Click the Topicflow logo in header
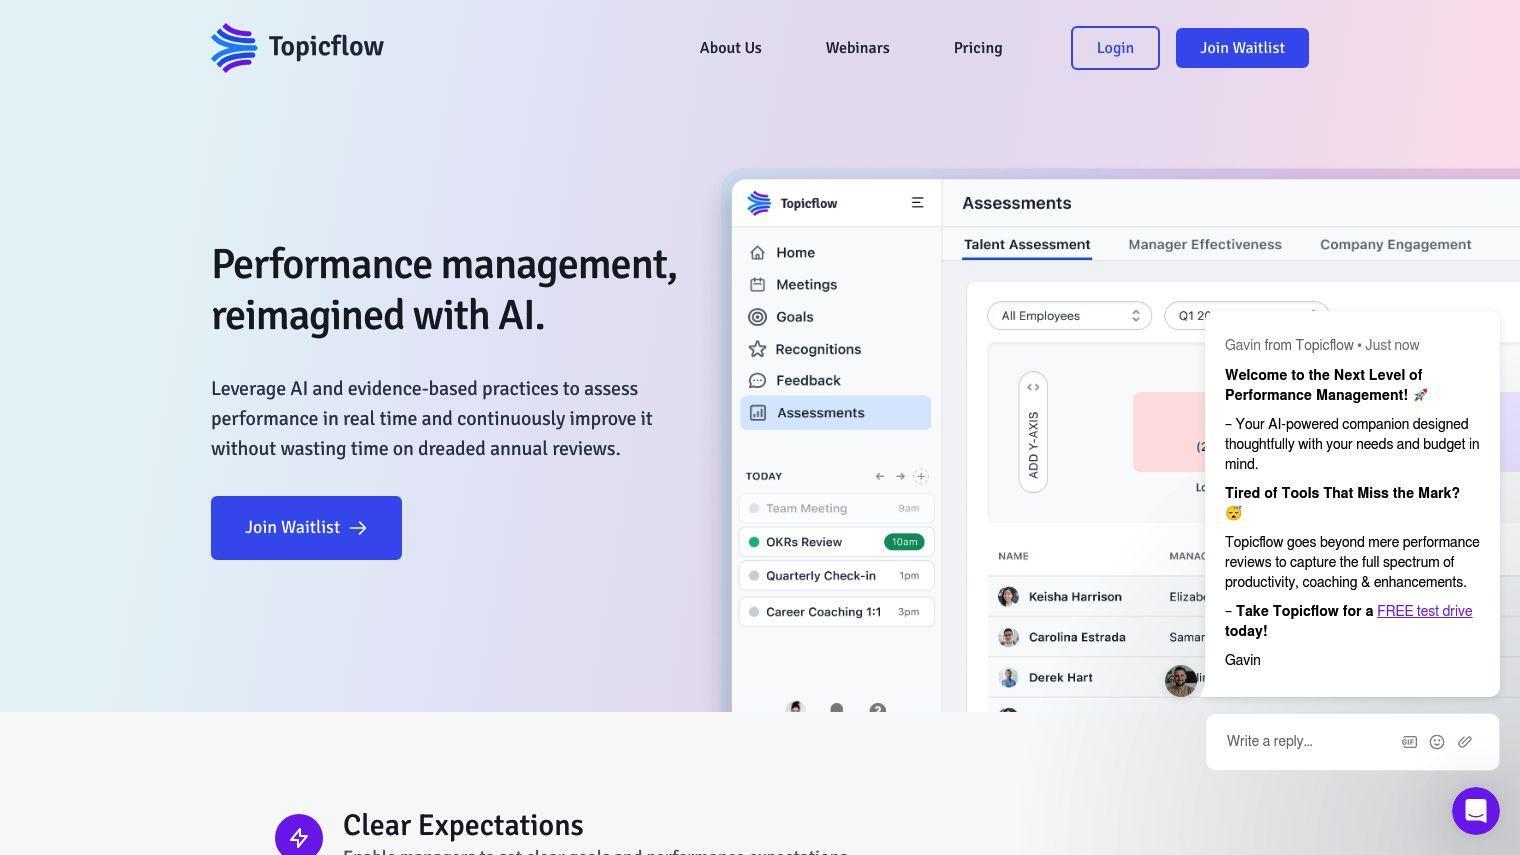 297,47
